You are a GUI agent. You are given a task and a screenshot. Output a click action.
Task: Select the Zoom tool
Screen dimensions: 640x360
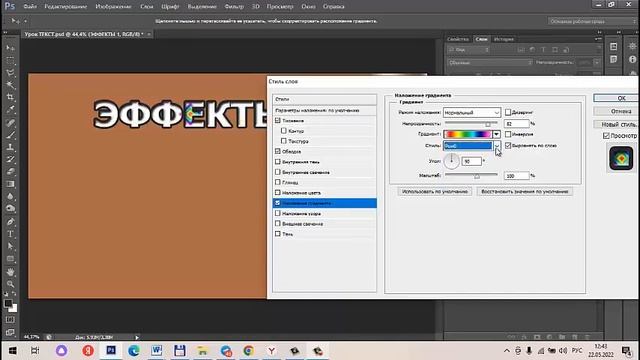[10, 284]
